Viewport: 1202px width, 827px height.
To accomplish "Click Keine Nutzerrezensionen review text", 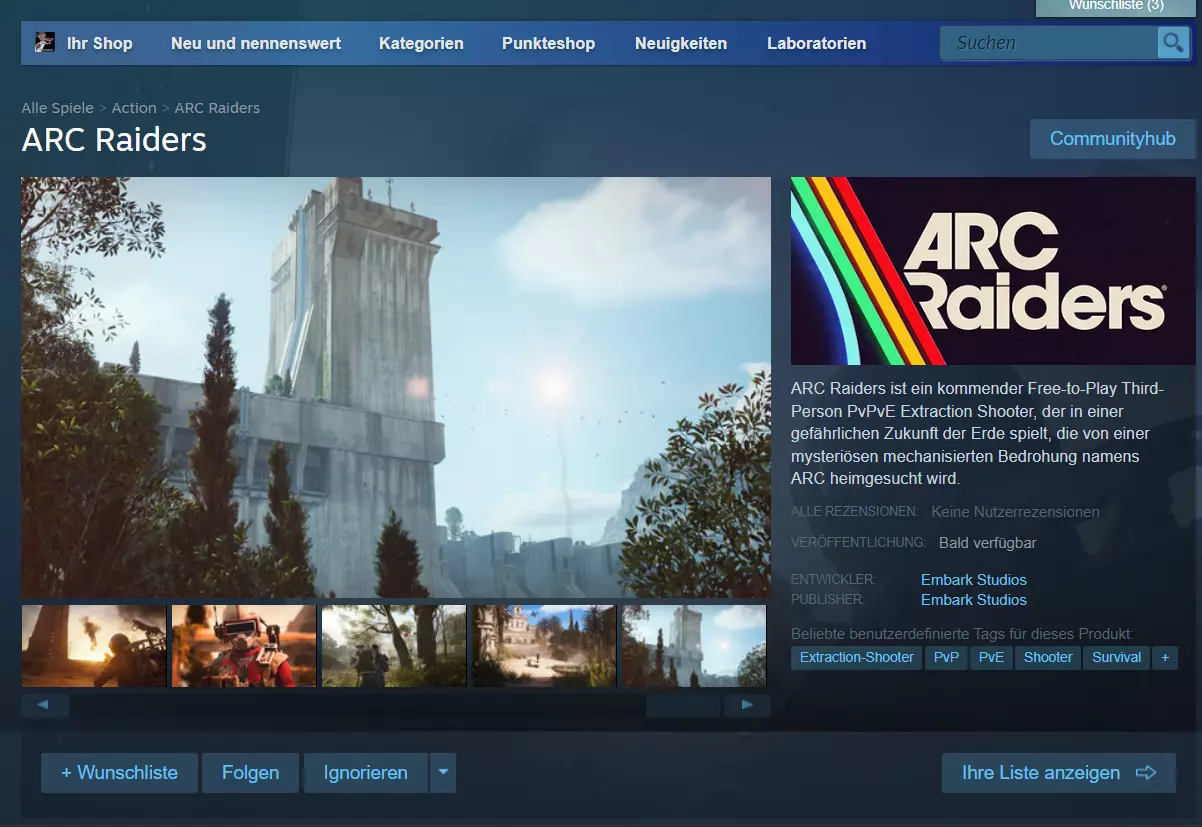I will click(1015, 512).
